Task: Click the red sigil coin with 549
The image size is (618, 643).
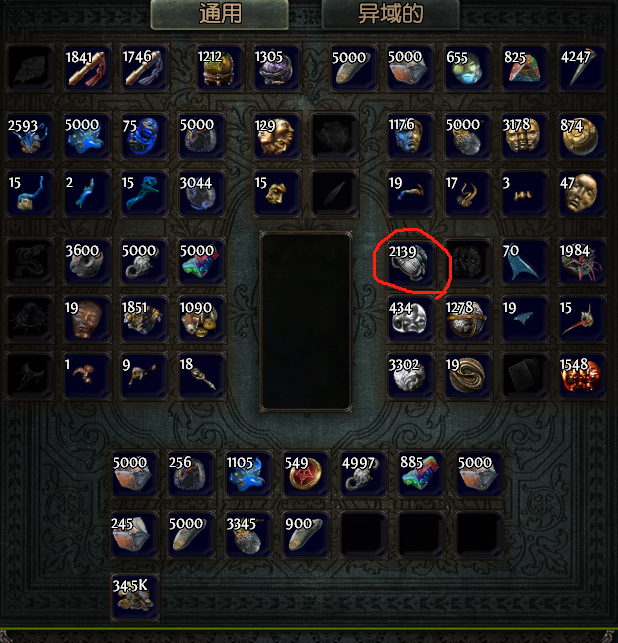Action: pyautogui.click(x=306, y=474)
